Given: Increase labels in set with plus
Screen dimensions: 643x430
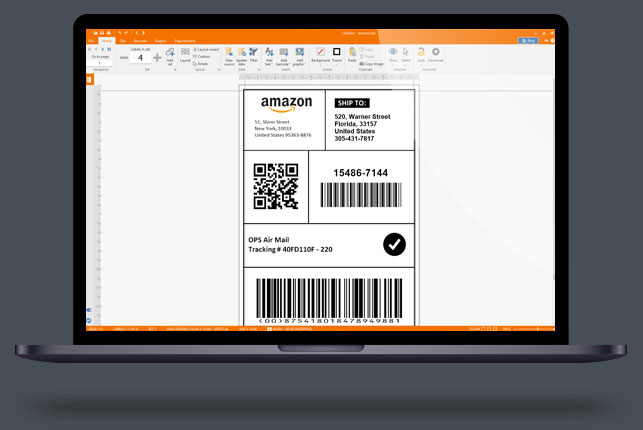Looking at the screenshot, I should tap(156, 58).
